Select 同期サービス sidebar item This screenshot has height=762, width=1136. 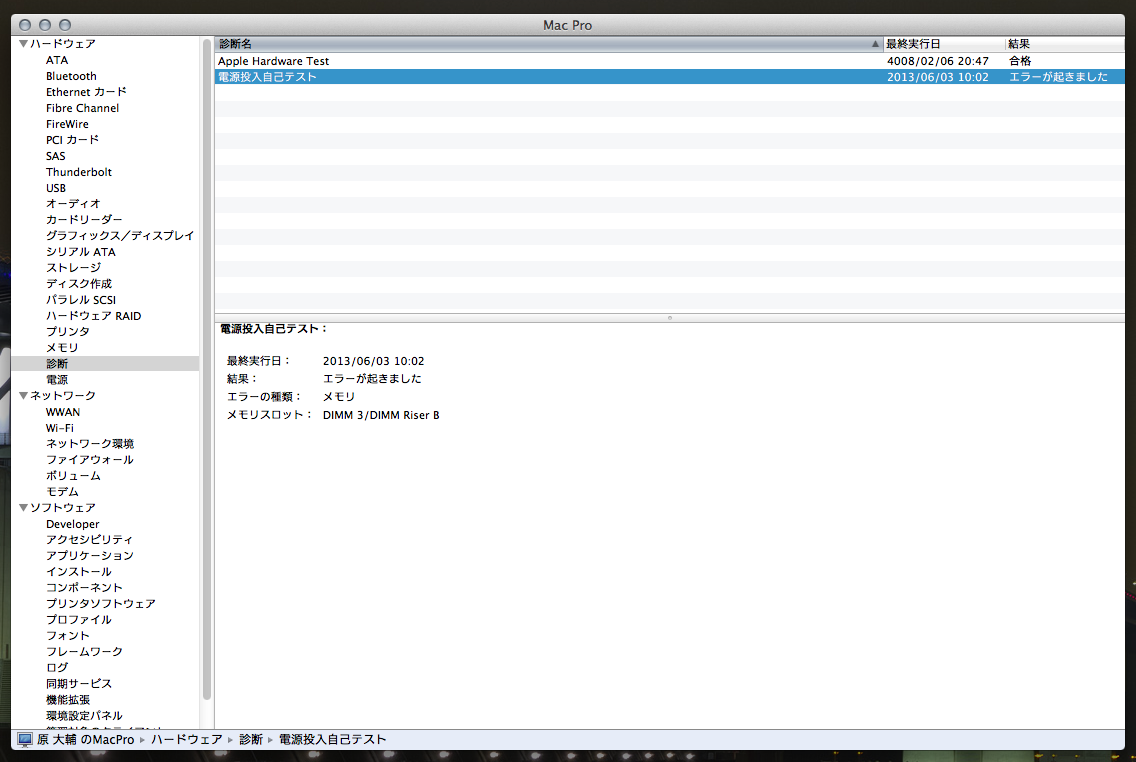(x=78, y=684)
